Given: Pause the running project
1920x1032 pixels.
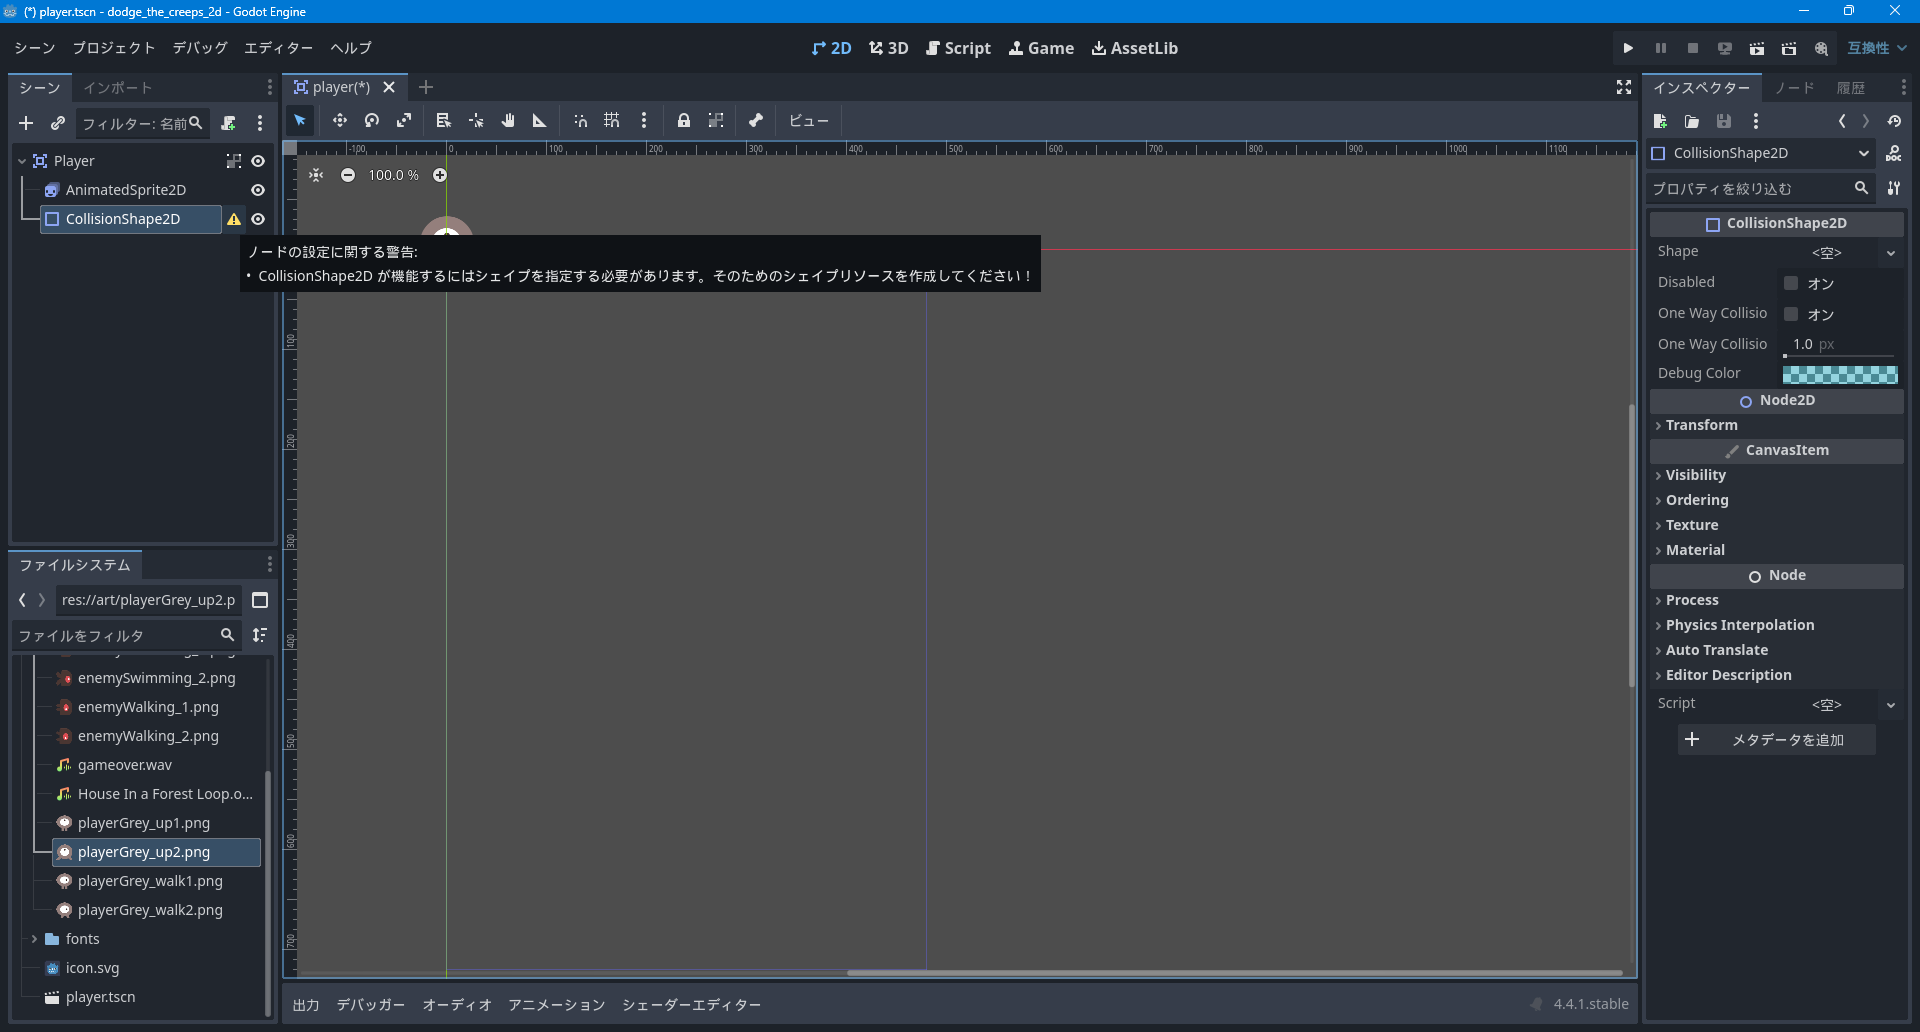Looking at the screenshot, I should click(x=1660, y=48).
